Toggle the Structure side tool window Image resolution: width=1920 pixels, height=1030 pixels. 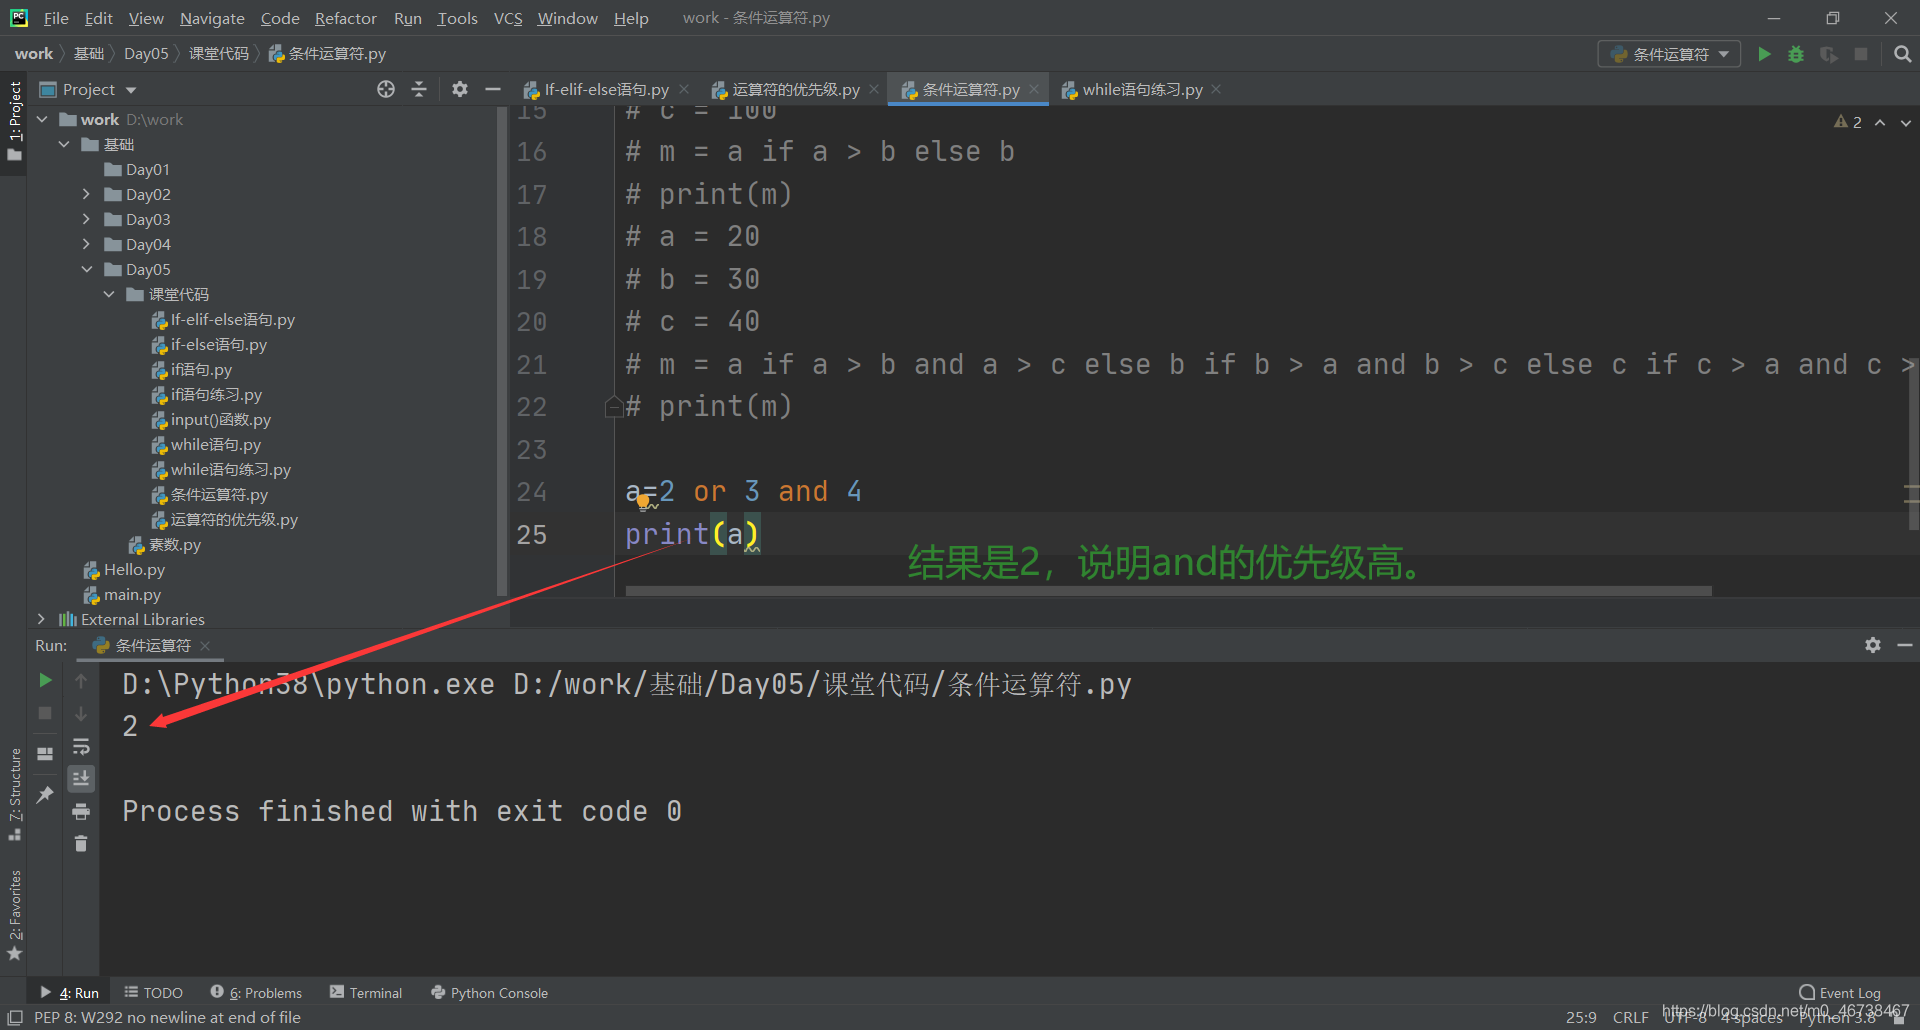coord(14,795)
